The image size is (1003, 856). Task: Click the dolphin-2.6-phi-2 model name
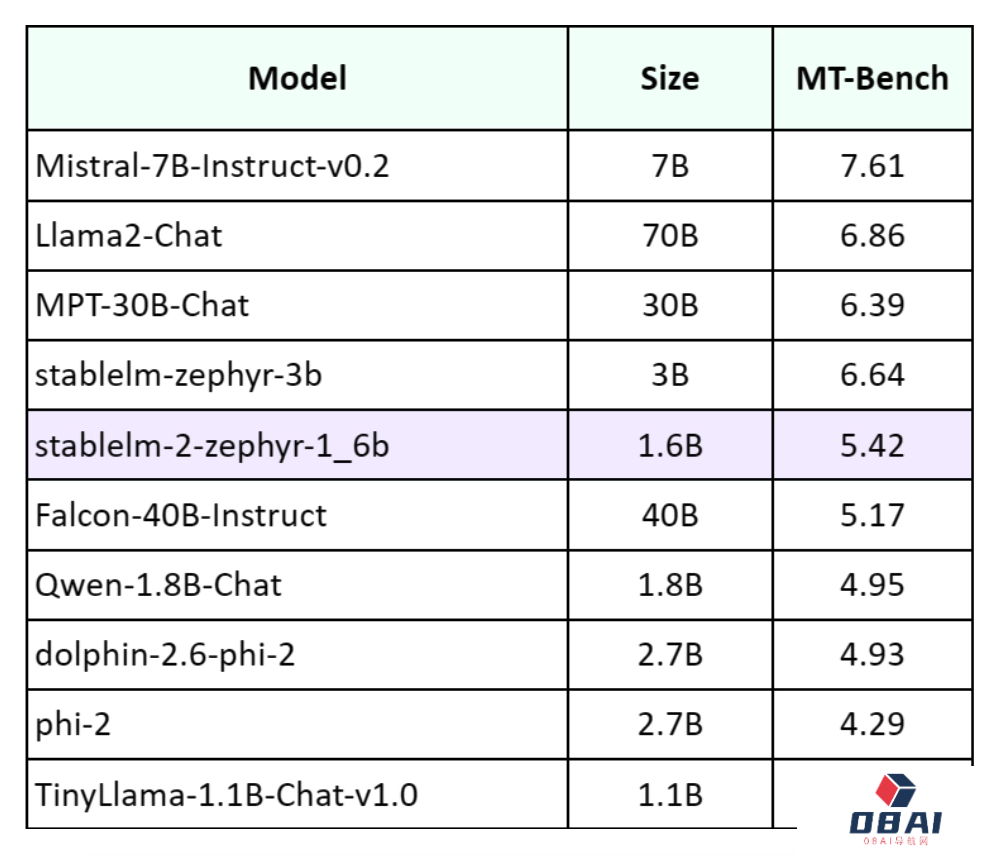tap(165, 654)
